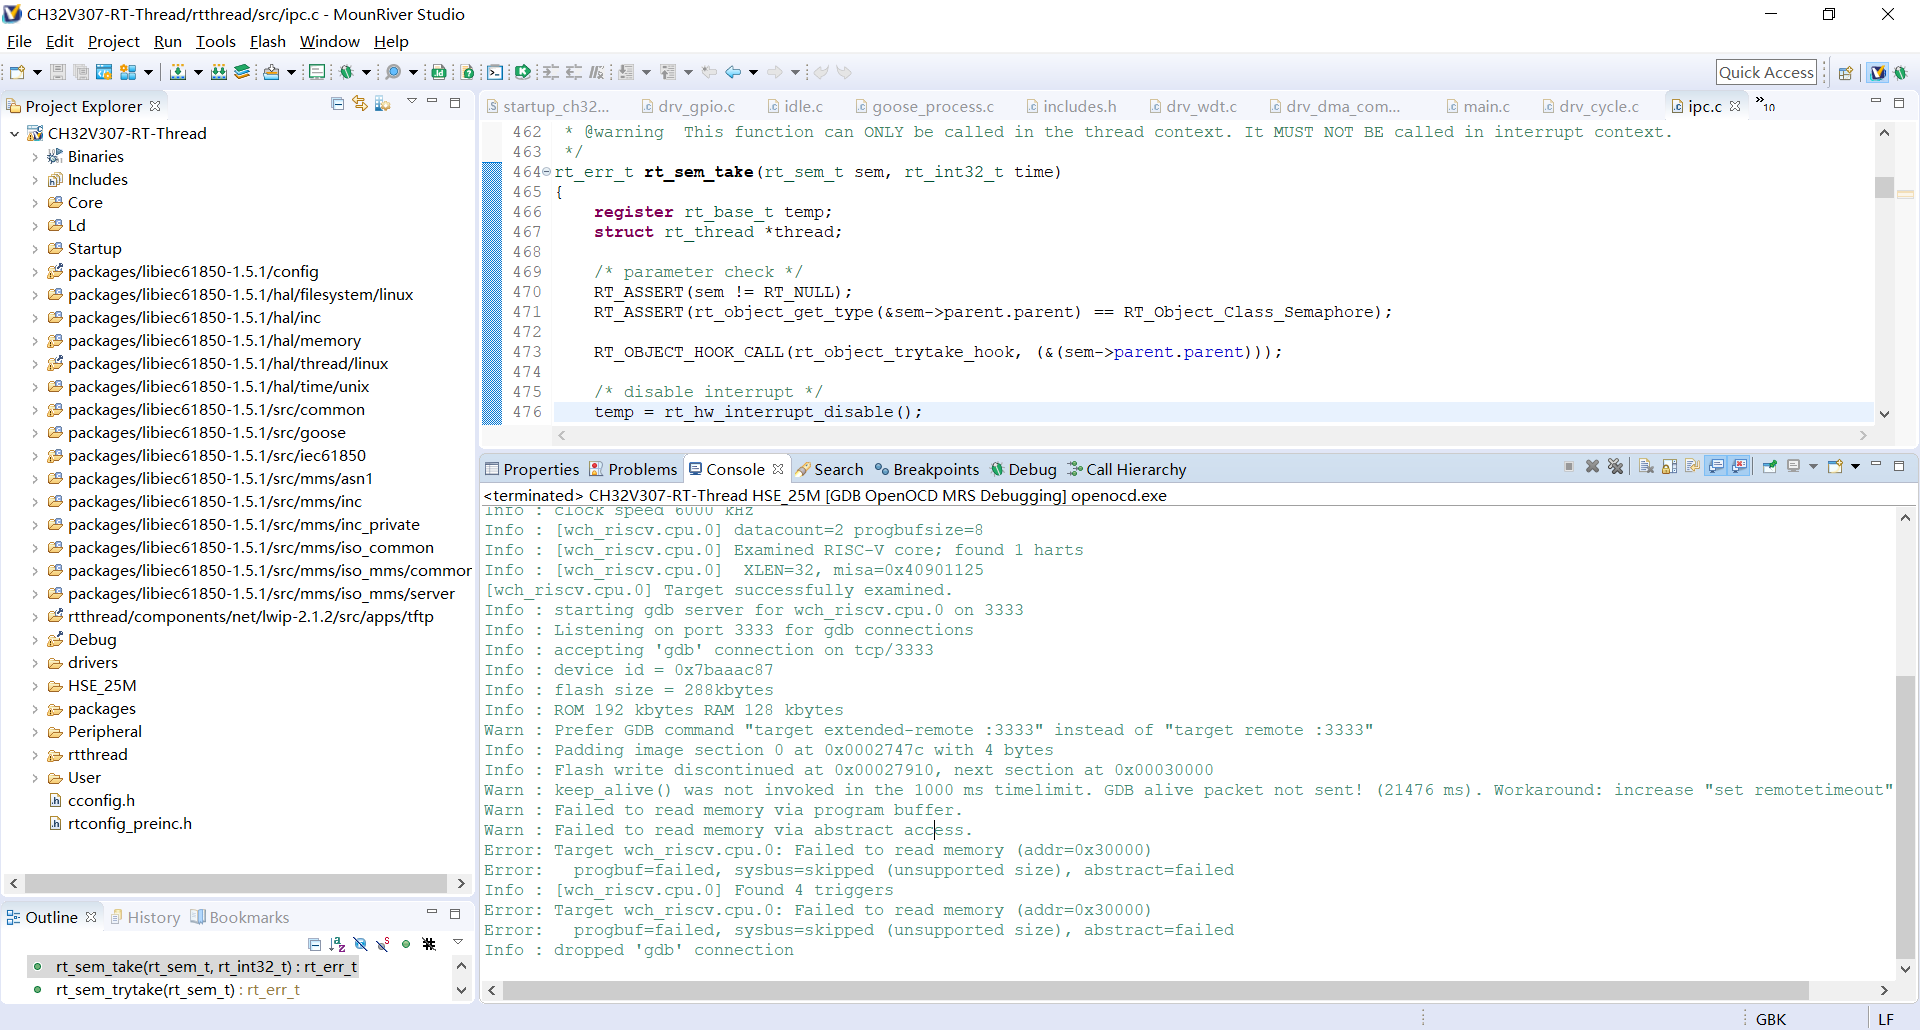Click Collapse All in Project Explorer
This screenshot has height=1030, width=1920.
click(337, 104)
